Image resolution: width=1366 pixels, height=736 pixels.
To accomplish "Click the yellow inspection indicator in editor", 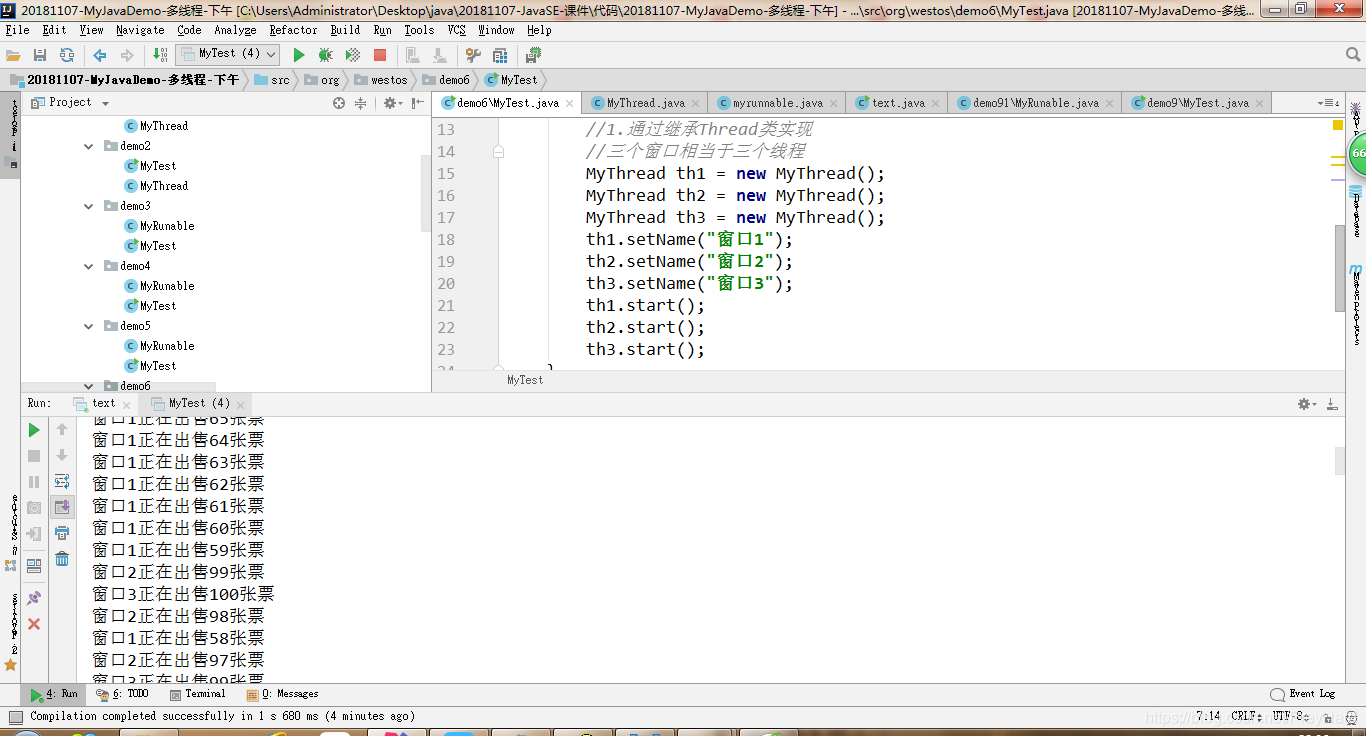I will click(x=1338, y=125).
